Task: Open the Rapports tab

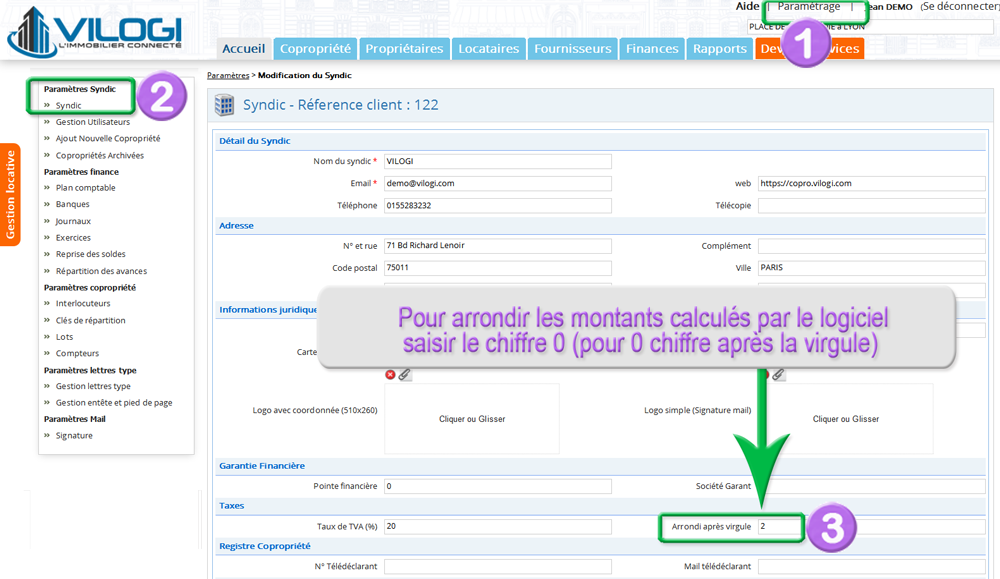Action: pyautogui.click(x=720, y=48)
